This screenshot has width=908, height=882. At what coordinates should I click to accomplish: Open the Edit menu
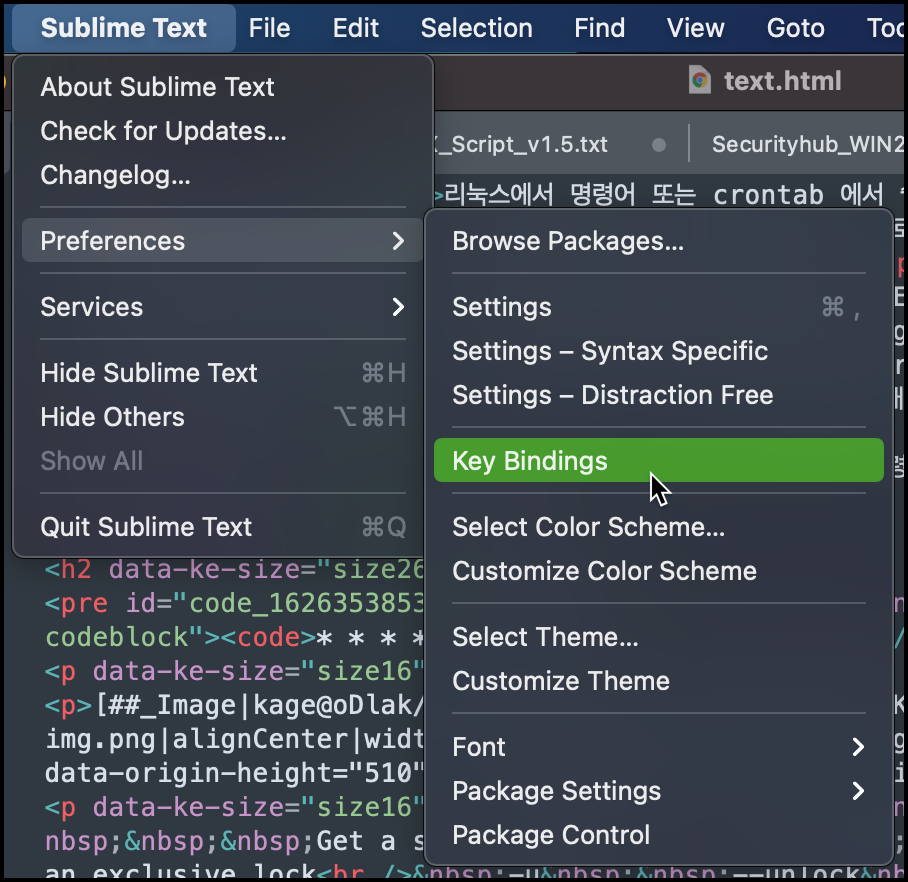[356, 28]
